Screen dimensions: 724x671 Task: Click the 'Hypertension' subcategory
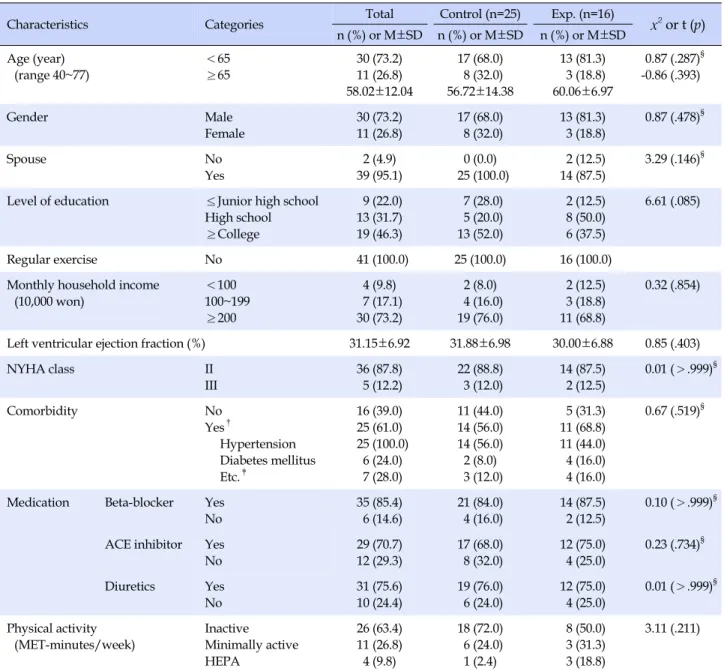coord(258,444)
